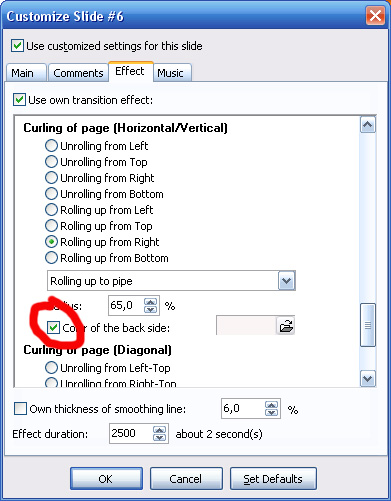Open the Rolling up to pipe dropdown
The height and width of the screenshot is (501, 391).
(x=286, y=281)
